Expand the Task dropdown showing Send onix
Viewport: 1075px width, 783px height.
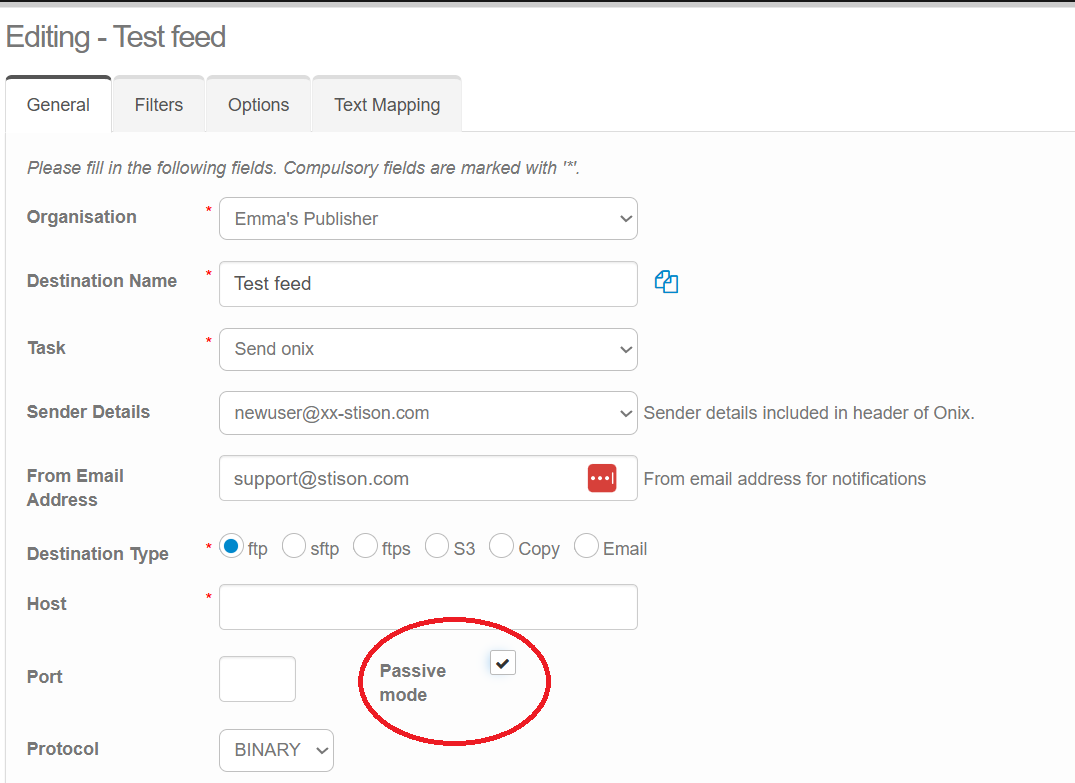[x=427, y=349]
